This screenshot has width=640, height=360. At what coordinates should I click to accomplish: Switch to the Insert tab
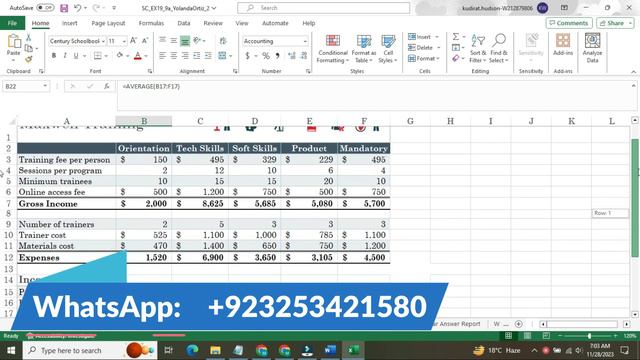click(x=69, y=23)
